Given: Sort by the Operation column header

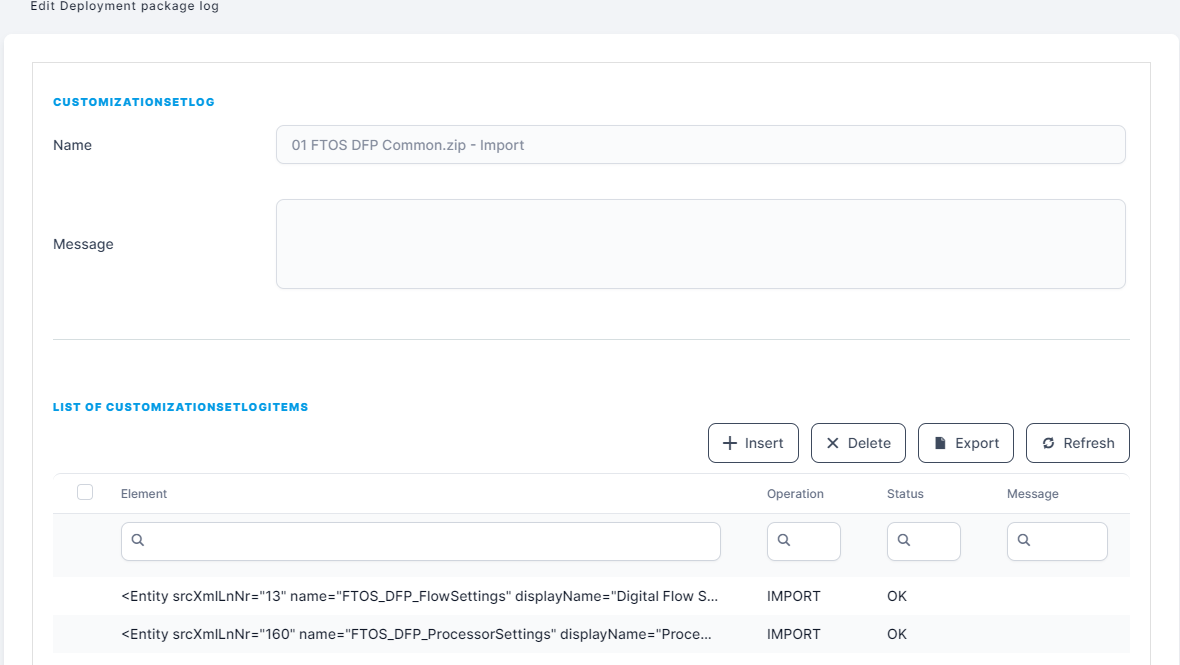Looking at the screenshot, I should click(795, 494).
